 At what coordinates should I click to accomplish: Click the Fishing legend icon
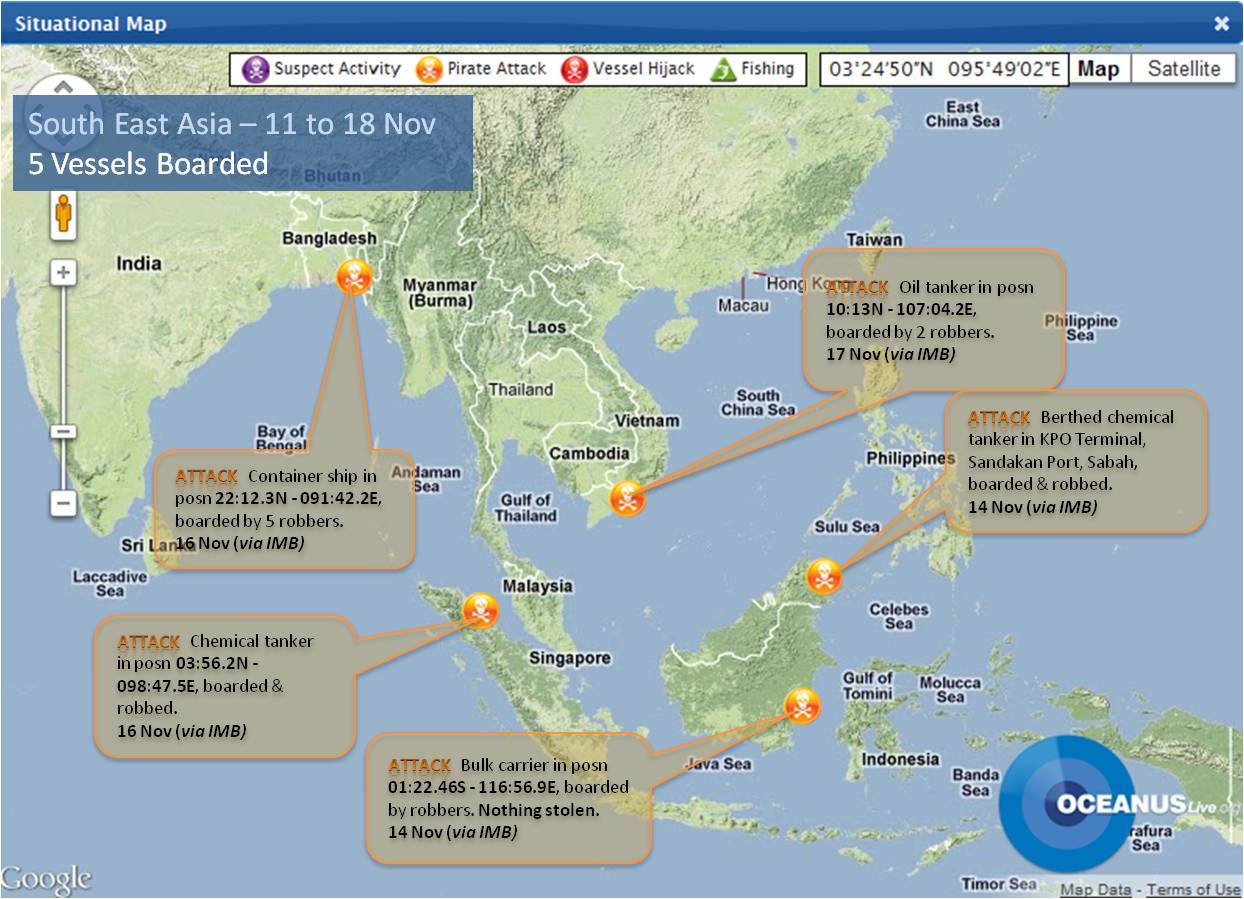click(723, 70)
